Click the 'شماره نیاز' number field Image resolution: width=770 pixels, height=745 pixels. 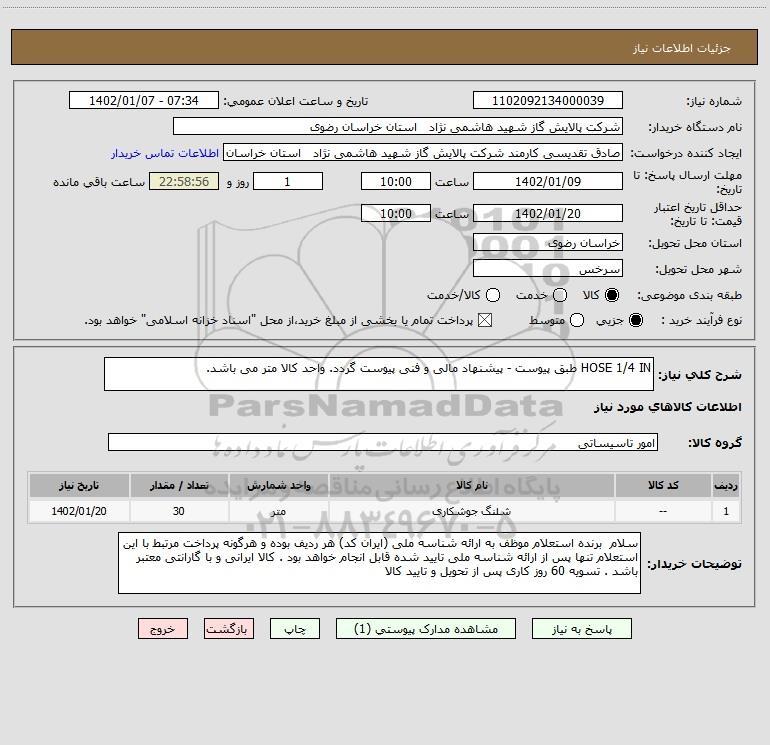pyautogui.click(x=547, y=101)
